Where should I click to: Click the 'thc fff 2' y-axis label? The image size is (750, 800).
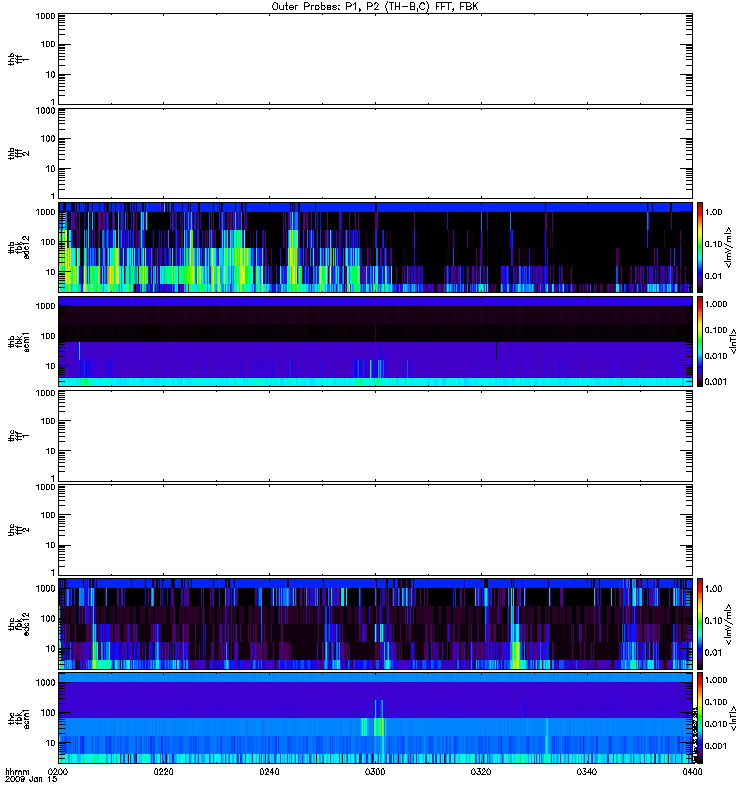(19, 530)
